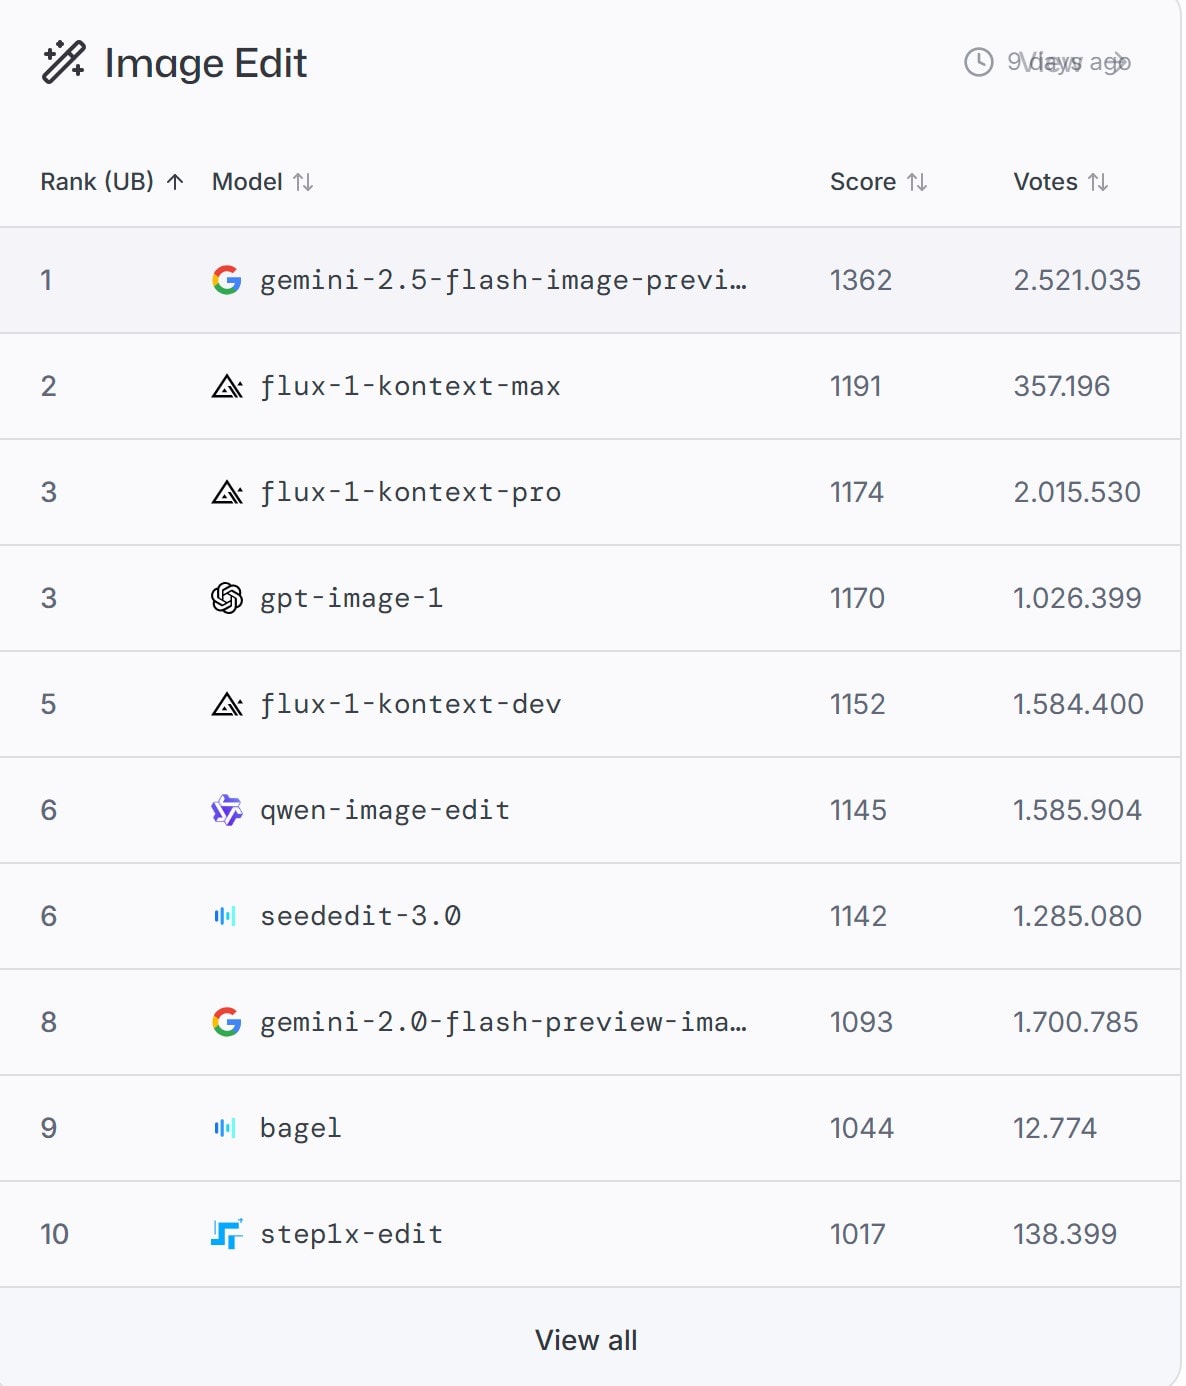The width and height of the screenshot is (1186, 1386).
Task: Open the gpt-image-1 model name
Action: tap(351, 598)
